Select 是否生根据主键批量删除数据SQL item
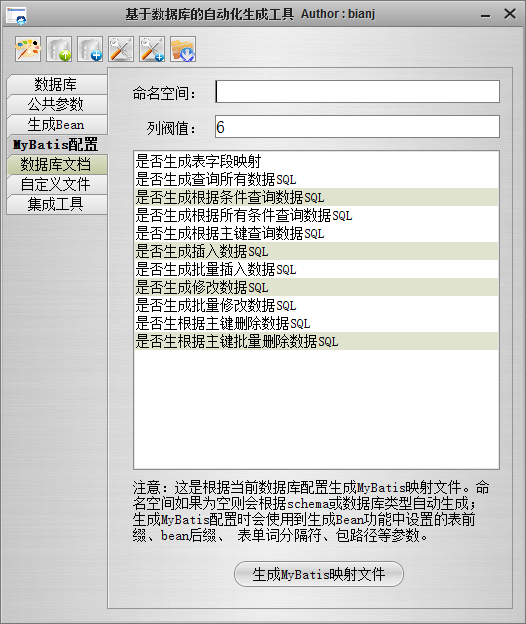 [x=316, y=341]
